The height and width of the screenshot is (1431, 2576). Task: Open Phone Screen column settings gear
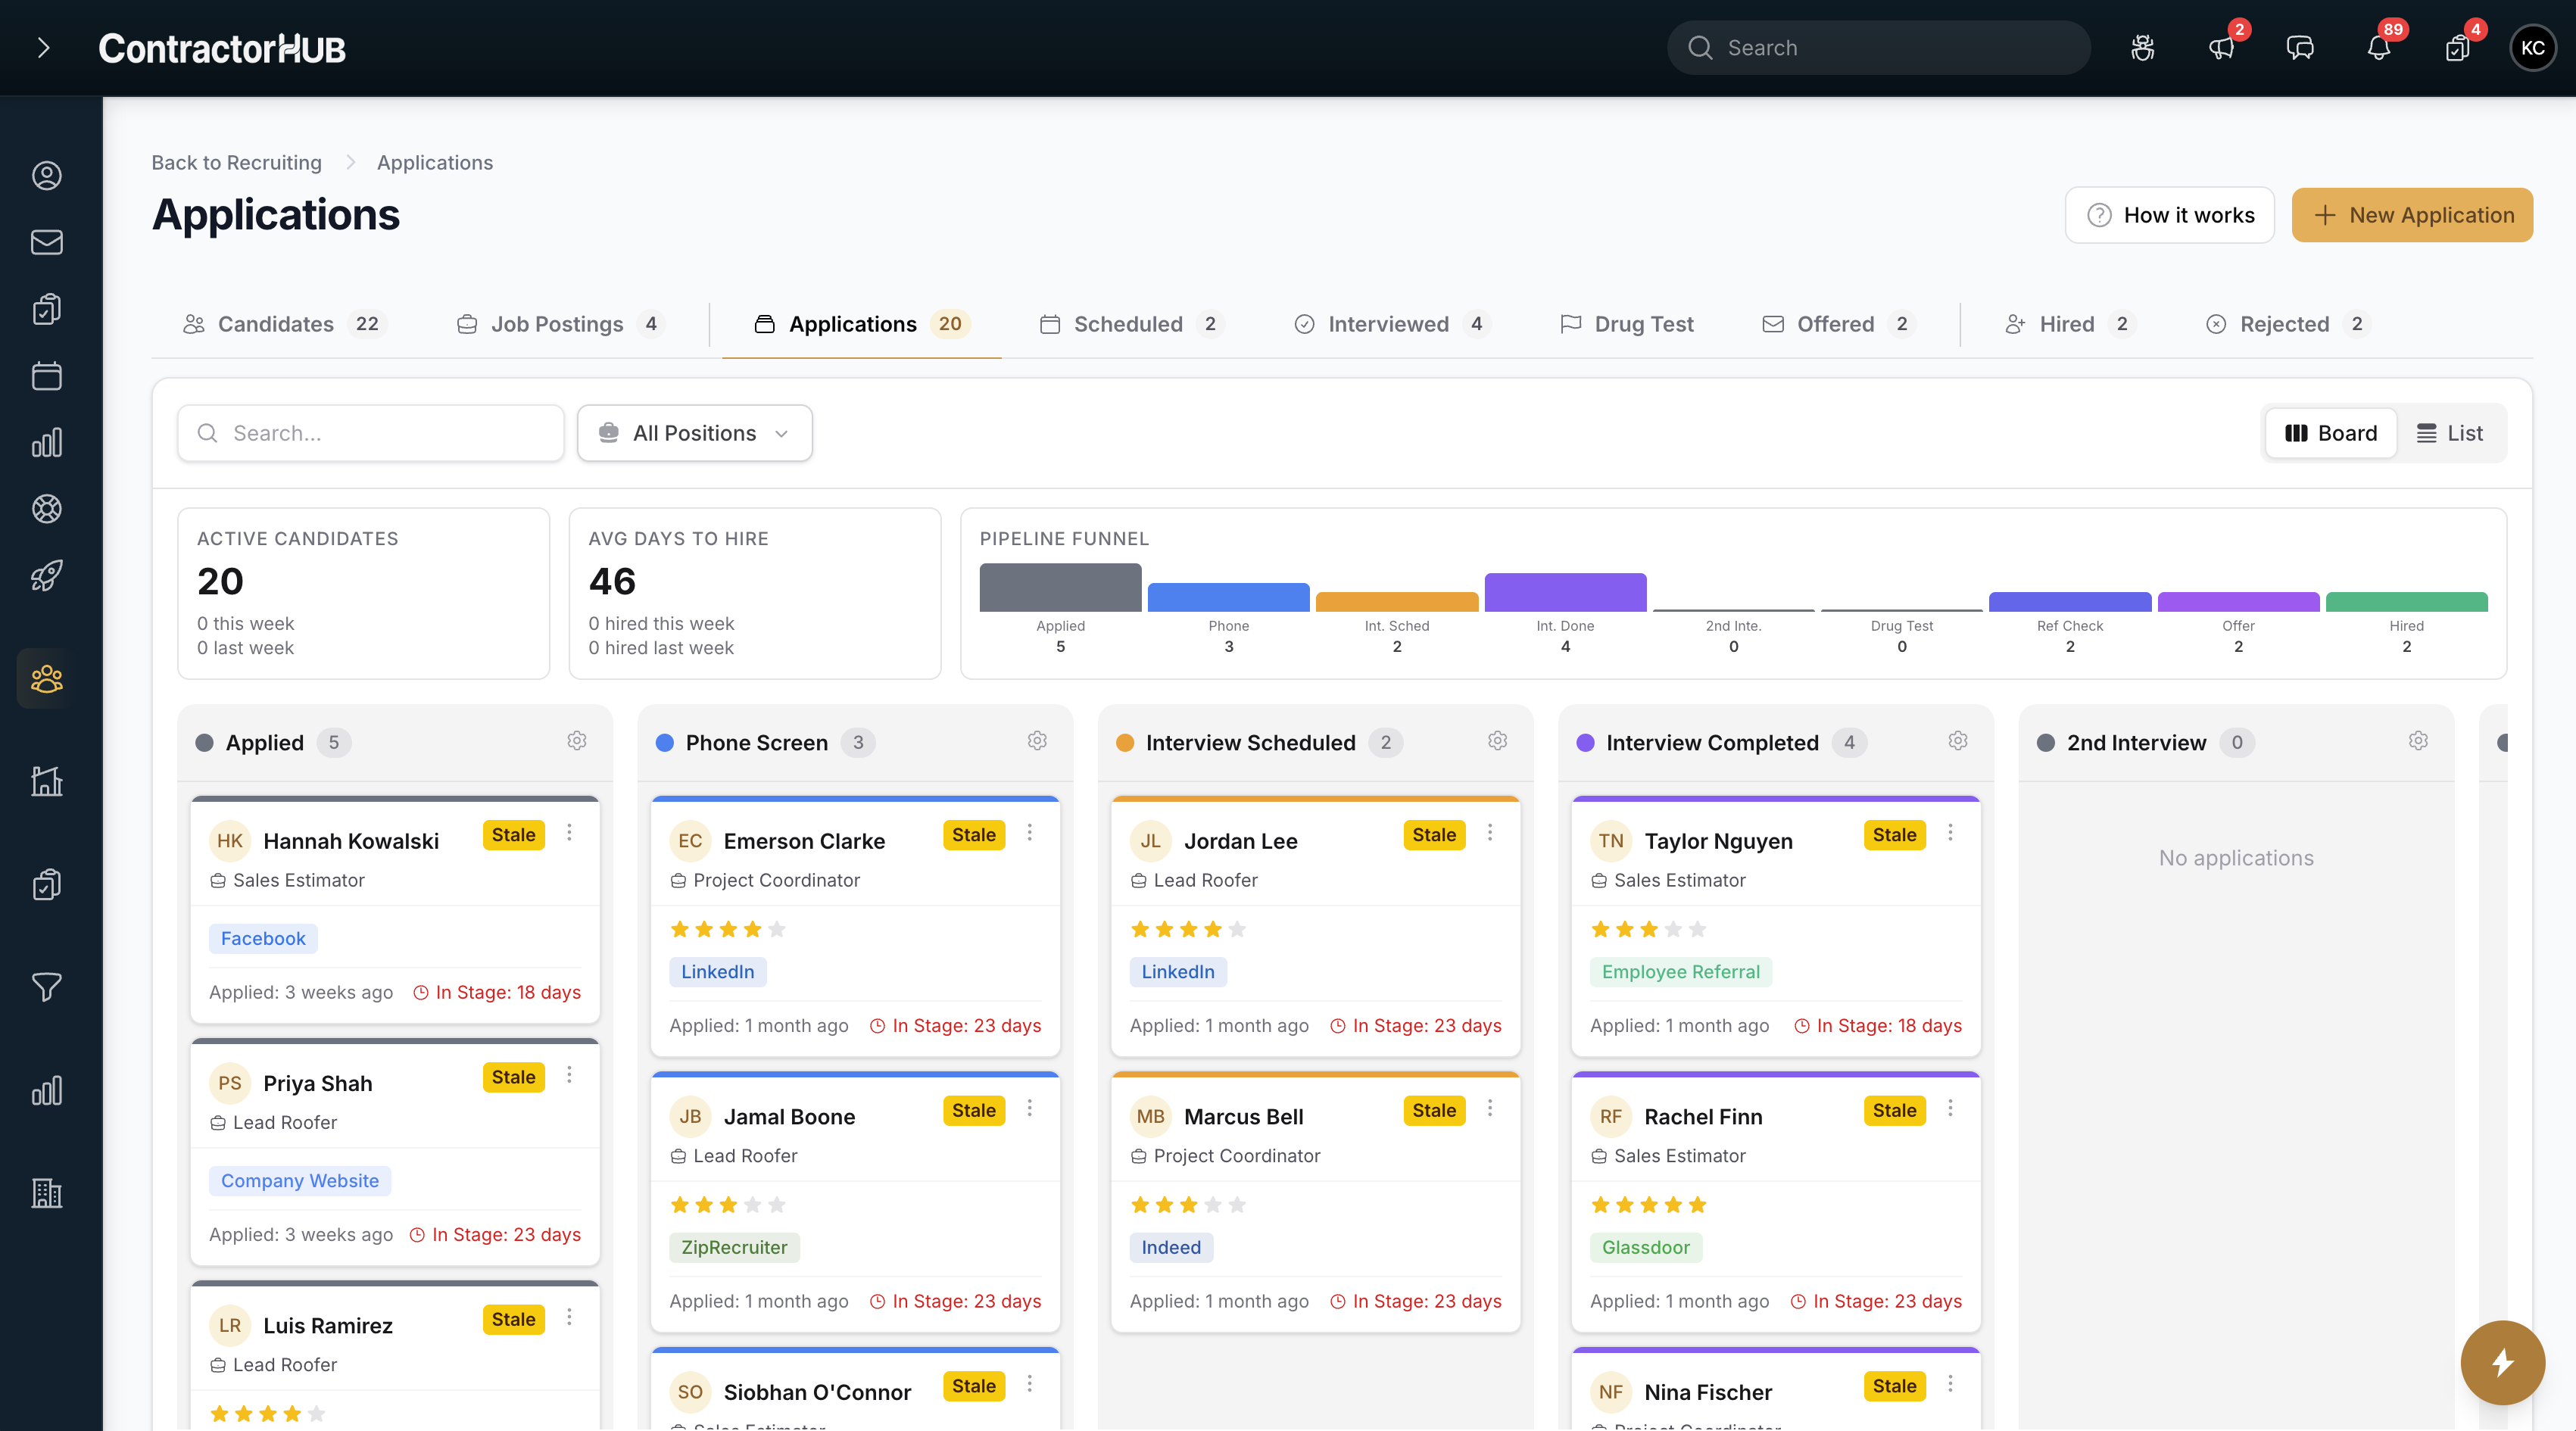1037,741
